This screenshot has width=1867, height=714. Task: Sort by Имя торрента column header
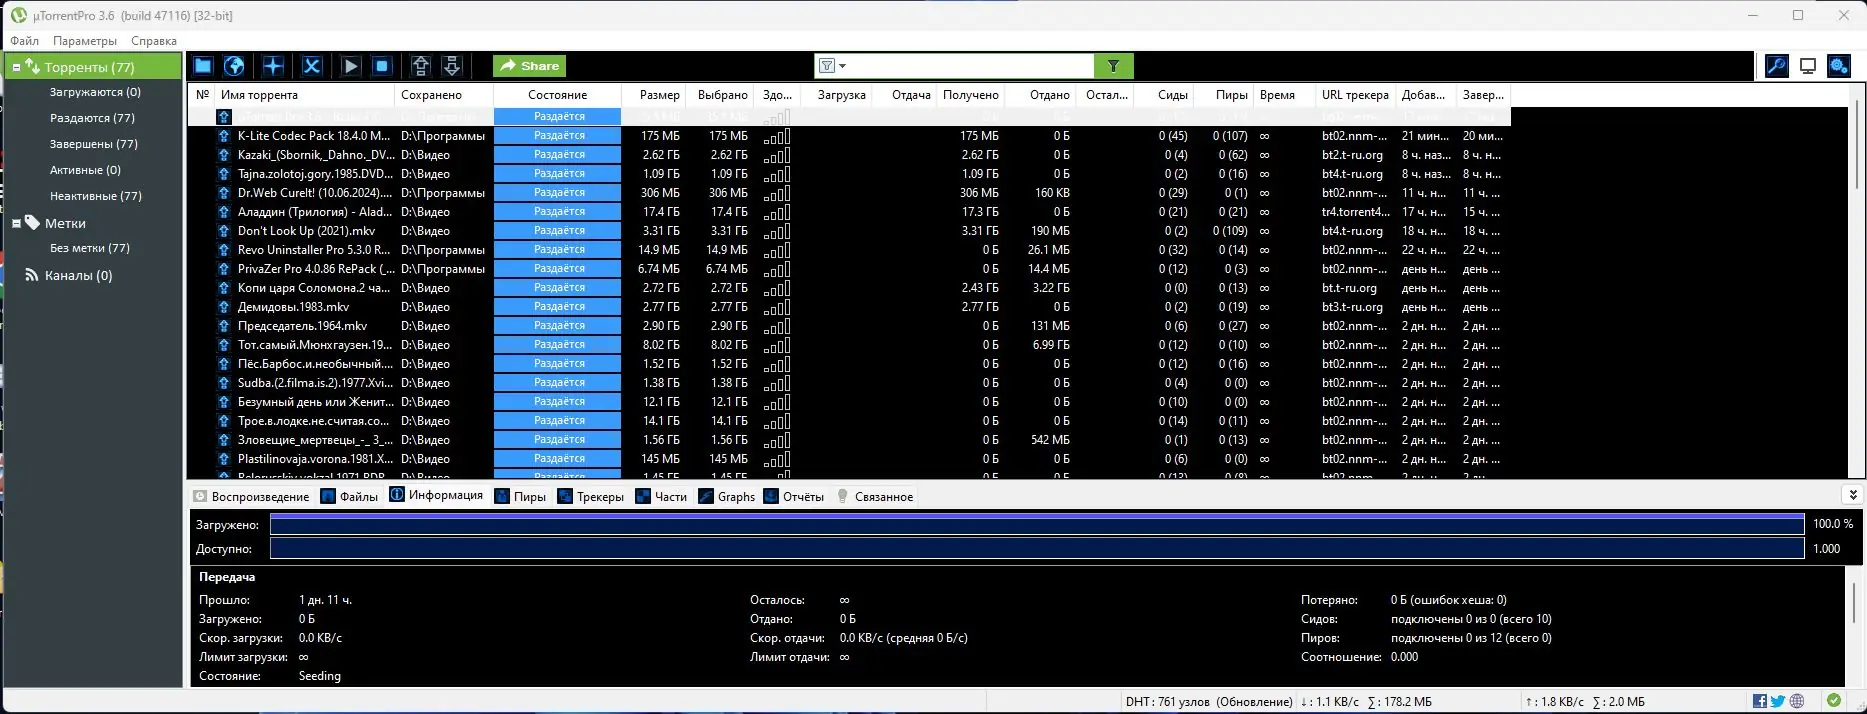[305, 95]
